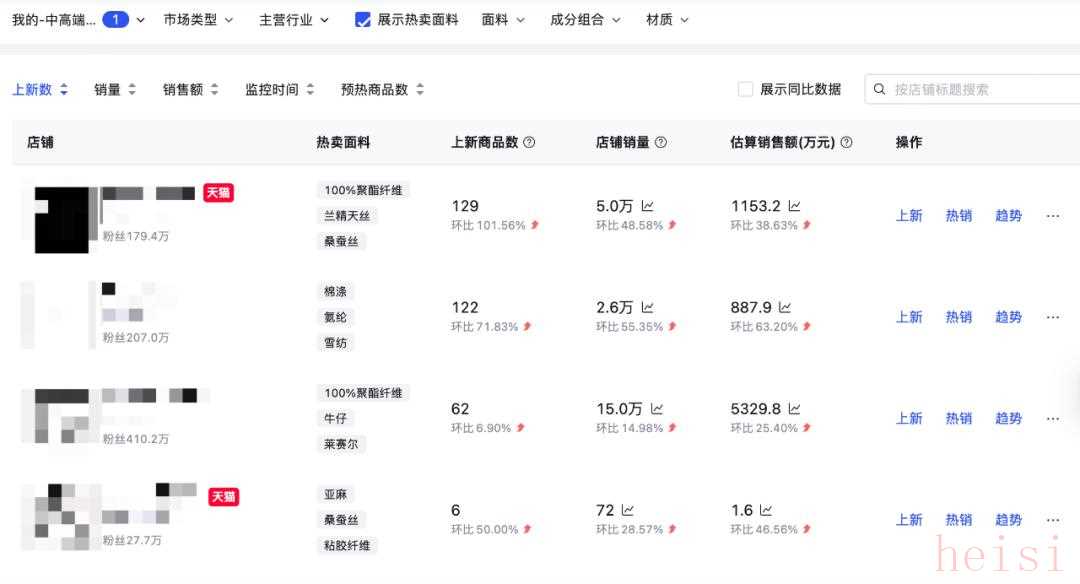Screen dimensions: 1080x584
Task: Click the more options ellipsis in first store row
Action: [1052, 216]
